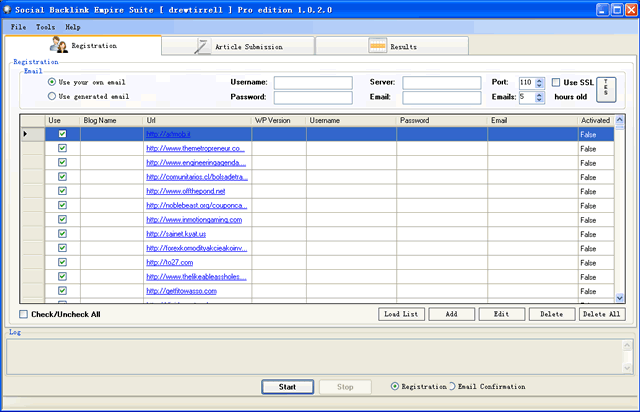The width and height of the screenshot is (640, 412).
Task: Open the http://sainet.kyat.us link
Action: point(176,234)
